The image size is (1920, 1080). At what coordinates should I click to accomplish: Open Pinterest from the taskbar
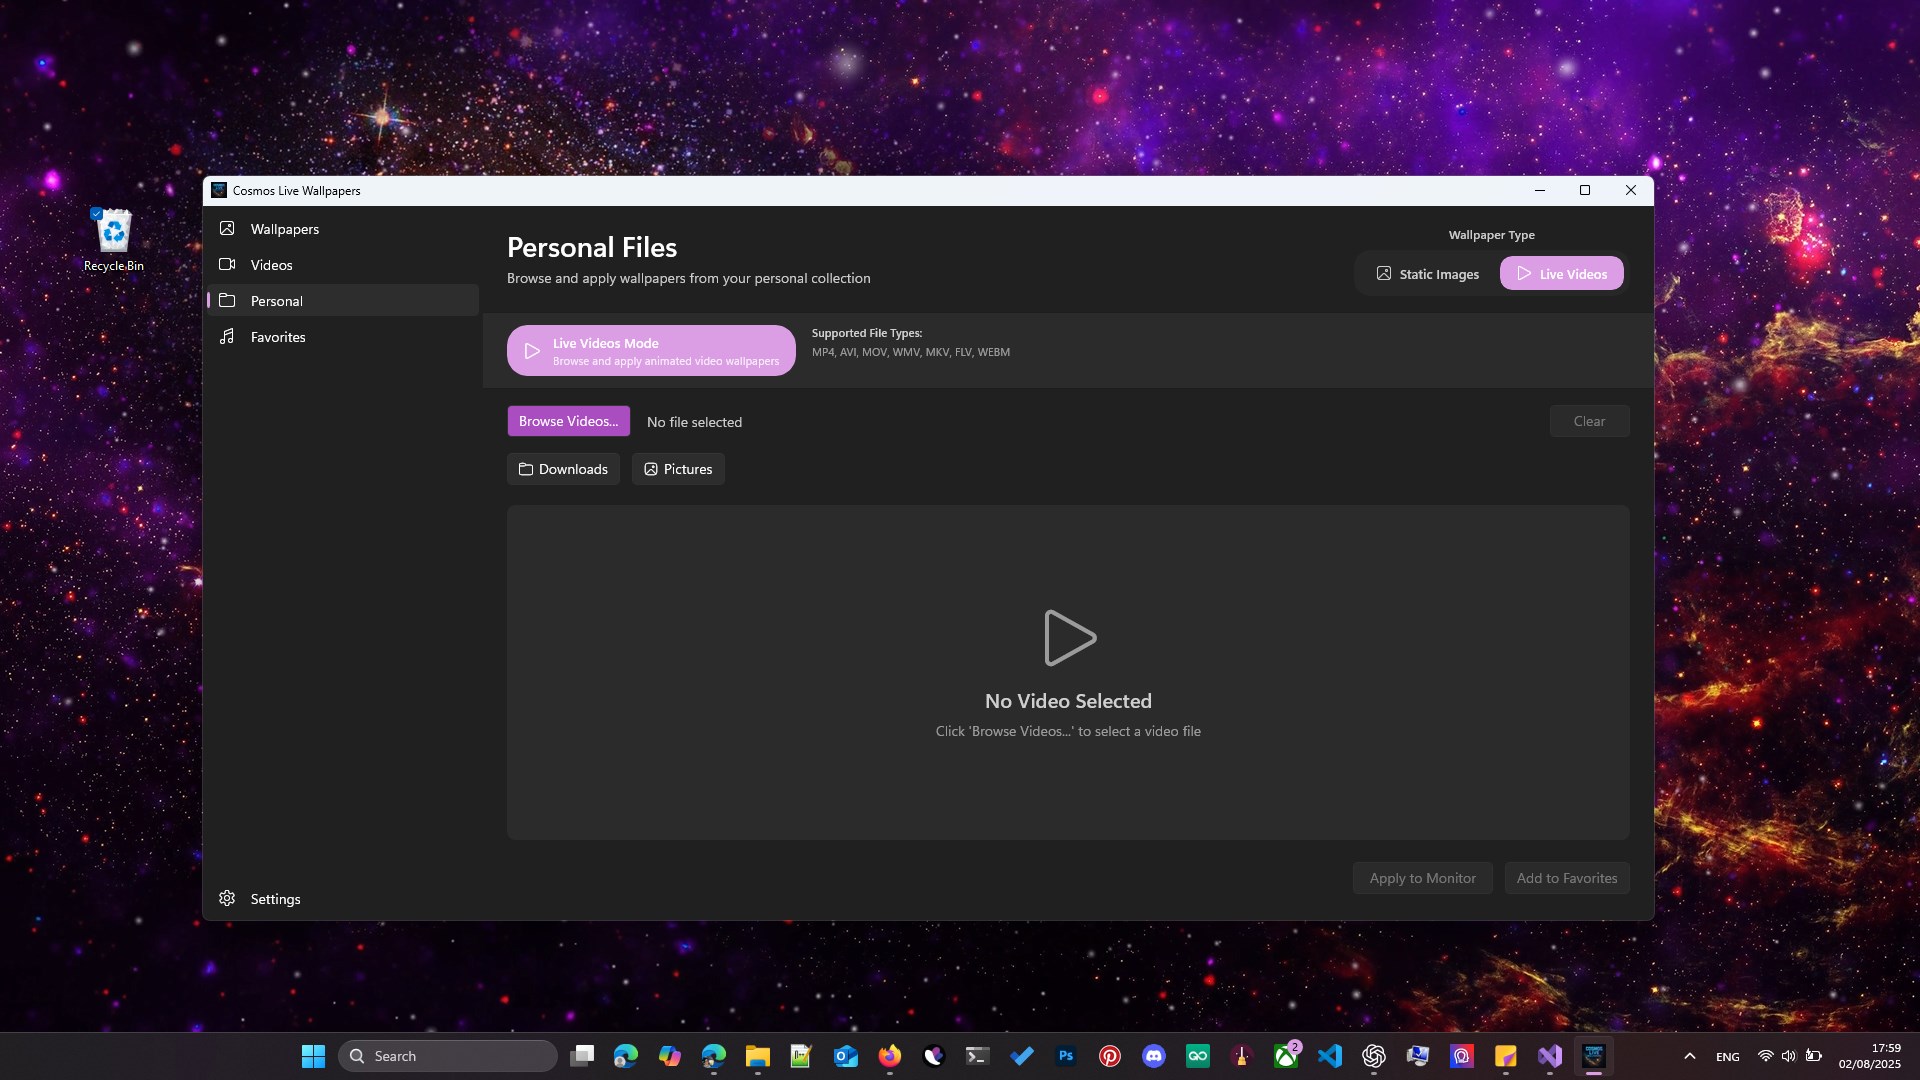(1110, 1056)
